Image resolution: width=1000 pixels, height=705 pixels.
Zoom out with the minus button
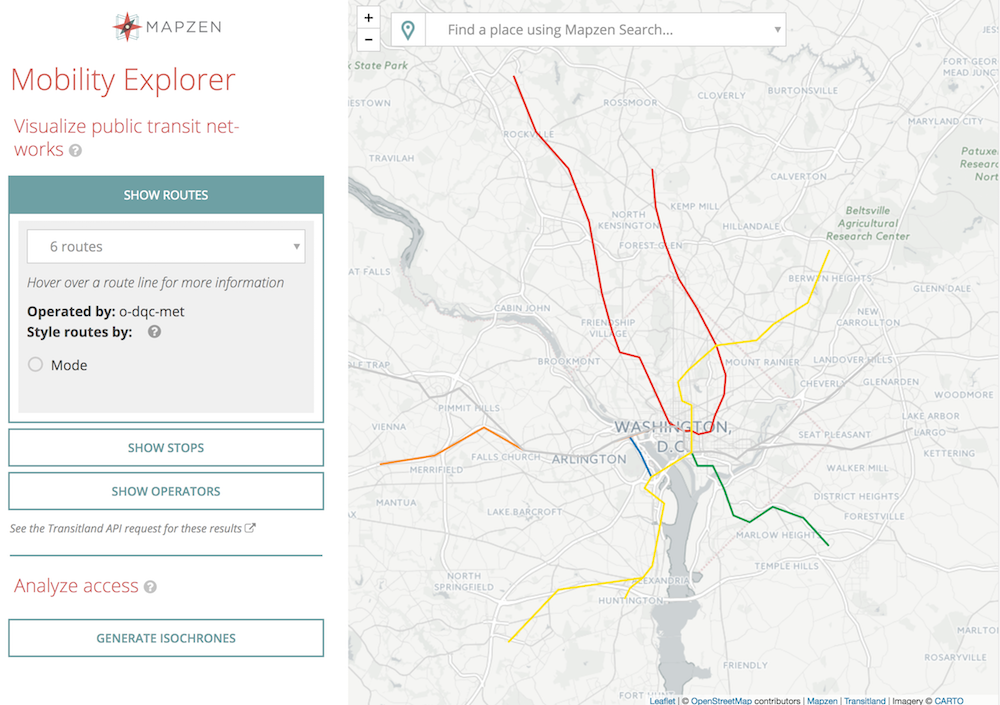point(369,40)
